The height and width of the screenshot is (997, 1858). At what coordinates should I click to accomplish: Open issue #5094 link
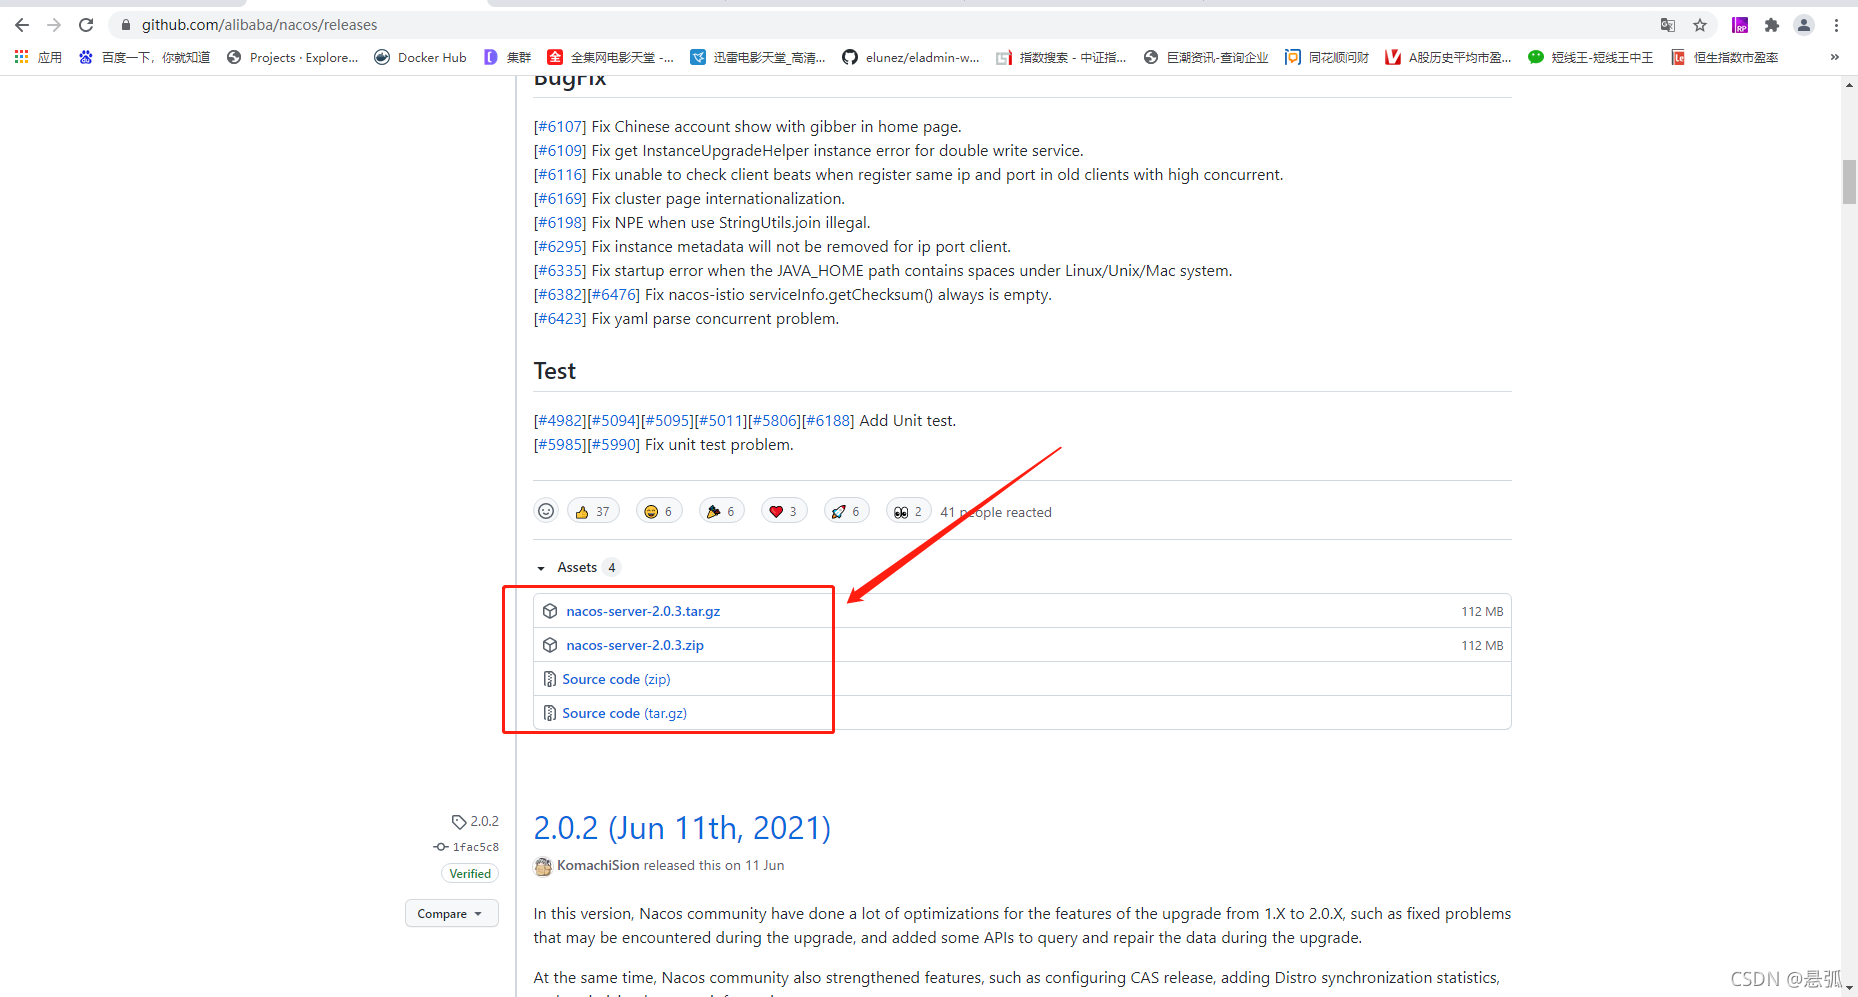point(614,421)
